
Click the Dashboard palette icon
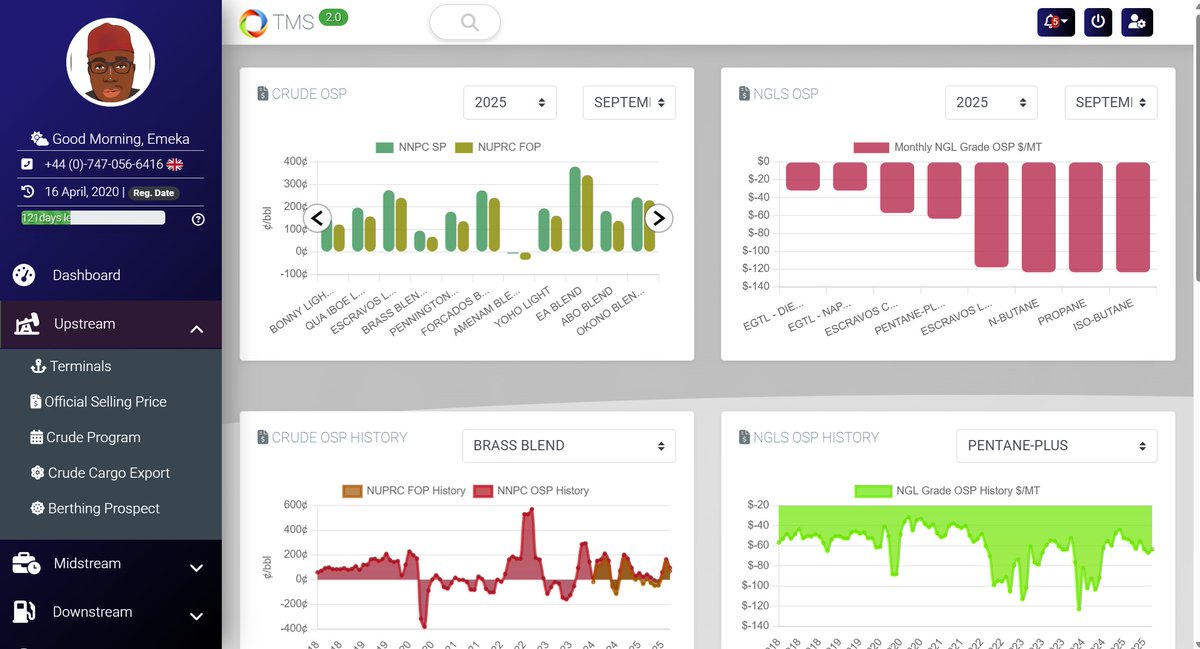coord(24,275)
